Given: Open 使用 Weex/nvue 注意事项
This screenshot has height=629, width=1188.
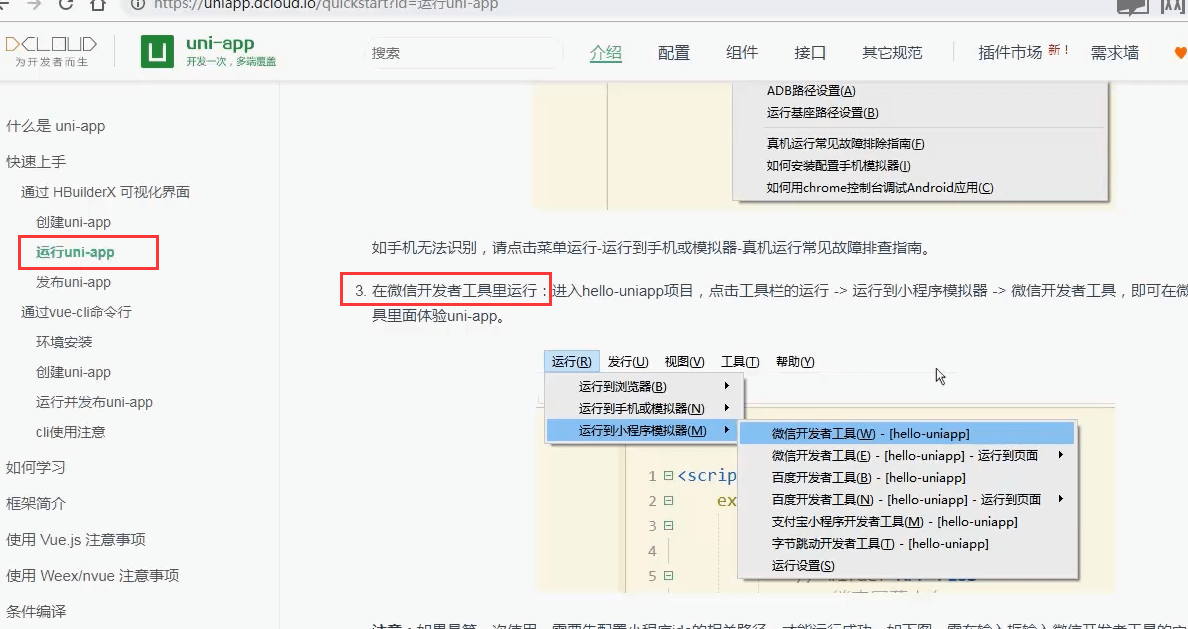Looking at the screenshot, I should pyautogui.click(x=92, y=575).
